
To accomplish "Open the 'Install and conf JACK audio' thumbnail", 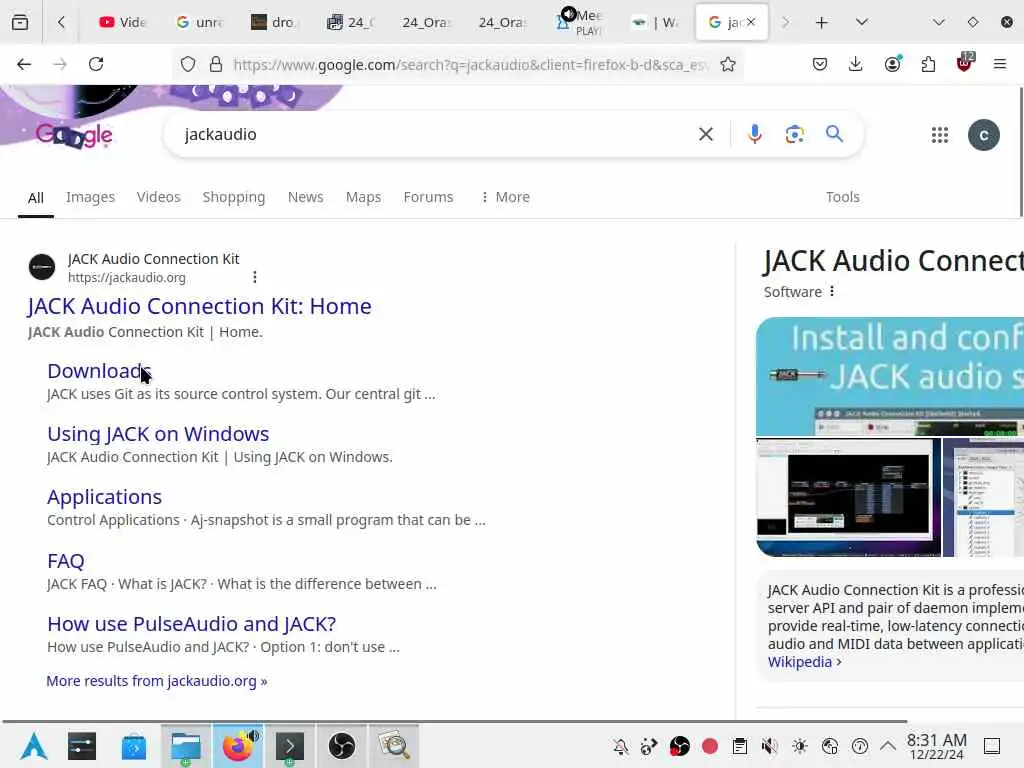I will (889, 377).
